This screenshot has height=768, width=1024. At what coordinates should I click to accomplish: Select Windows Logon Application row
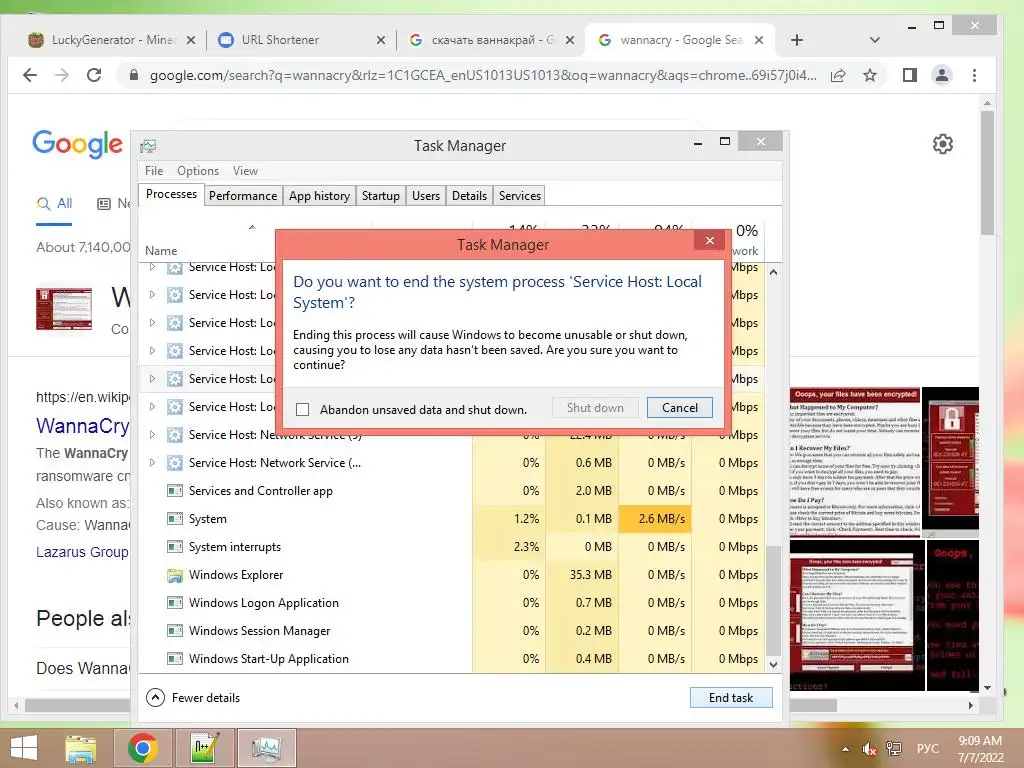pyautogui.click(x=451, y=603)
